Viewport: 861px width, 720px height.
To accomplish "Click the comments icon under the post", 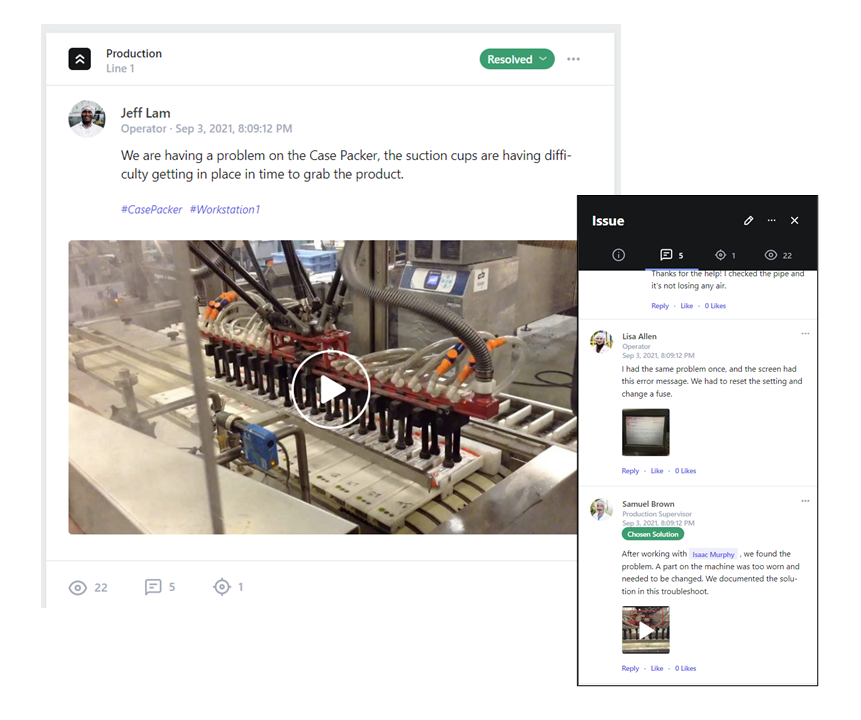I will coord(153,588).
